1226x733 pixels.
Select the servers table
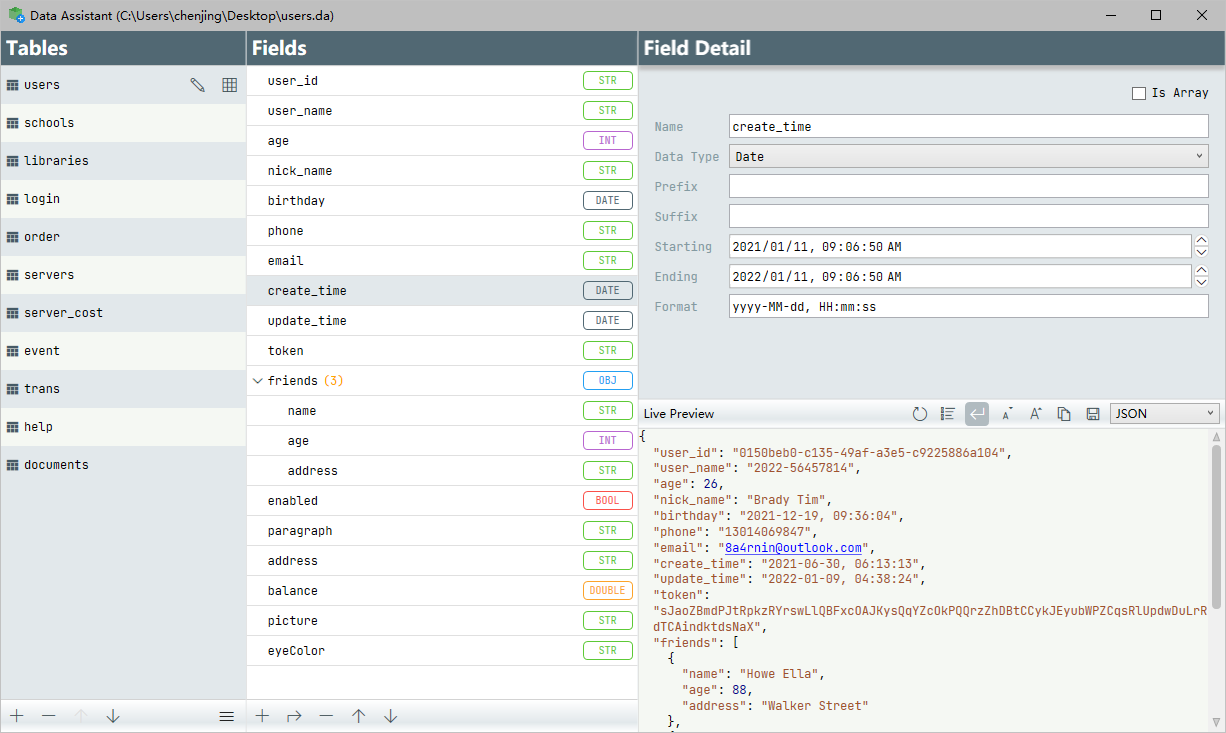49,275
